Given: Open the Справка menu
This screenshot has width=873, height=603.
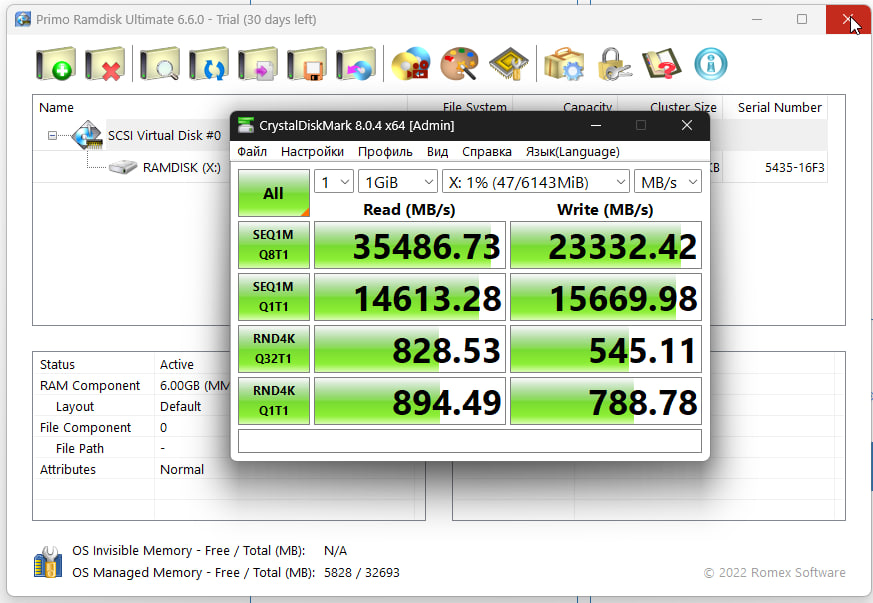Looking at the screenshot, I should pyautogui.click(x=487, y=151).
